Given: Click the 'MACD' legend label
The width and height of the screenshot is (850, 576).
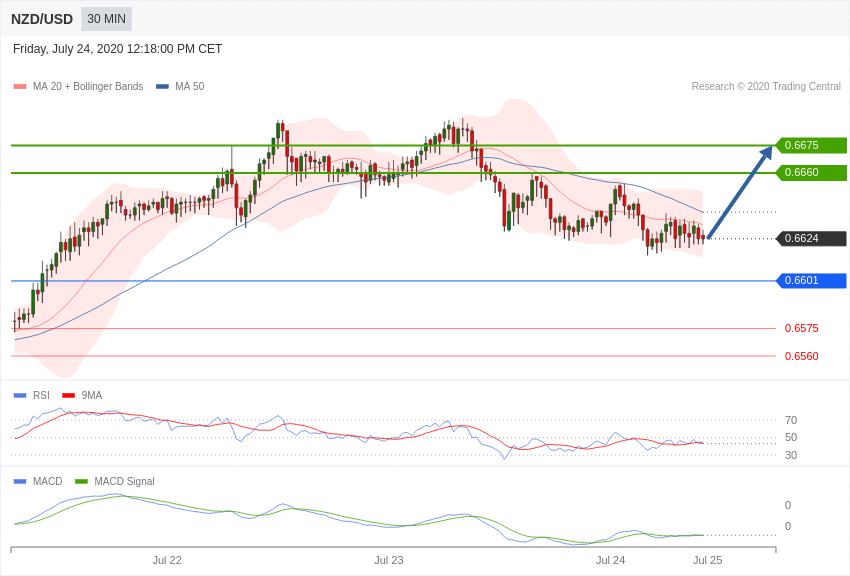Looking at the screenshot, I should pos(48,481).
